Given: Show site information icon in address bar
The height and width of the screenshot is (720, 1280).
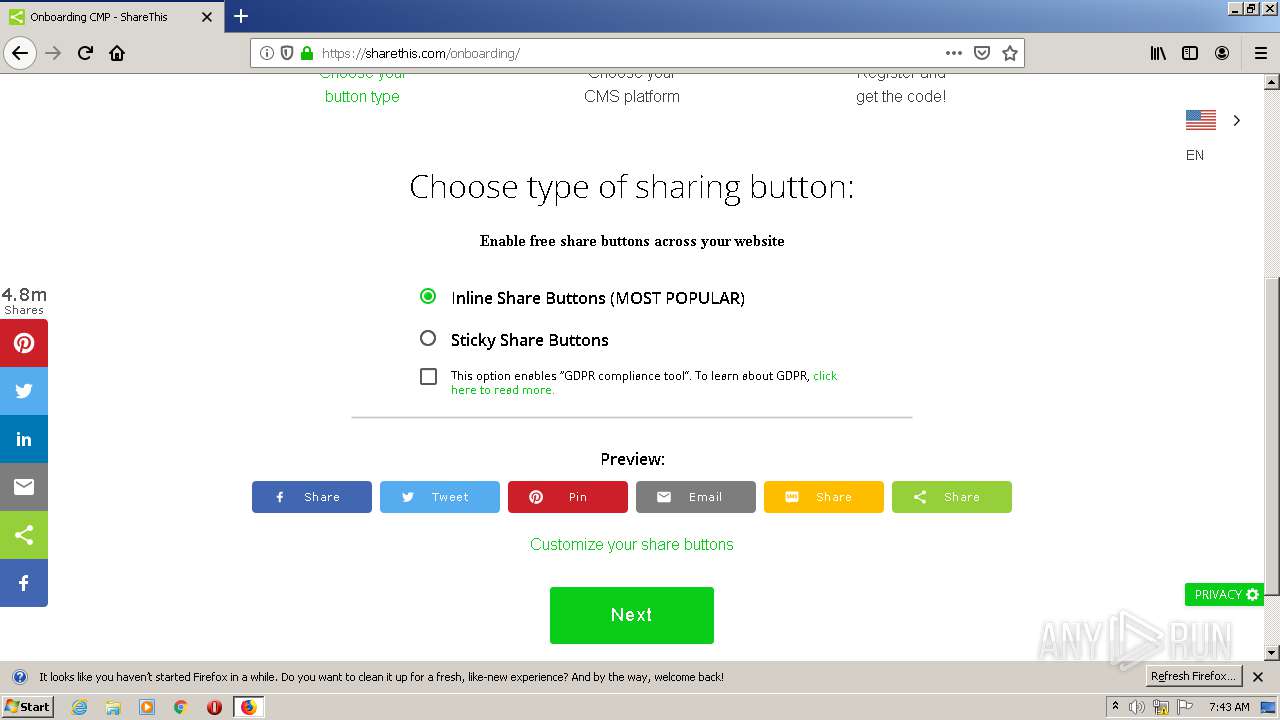Looking at the screenshot, I should [x=267, y=53].
